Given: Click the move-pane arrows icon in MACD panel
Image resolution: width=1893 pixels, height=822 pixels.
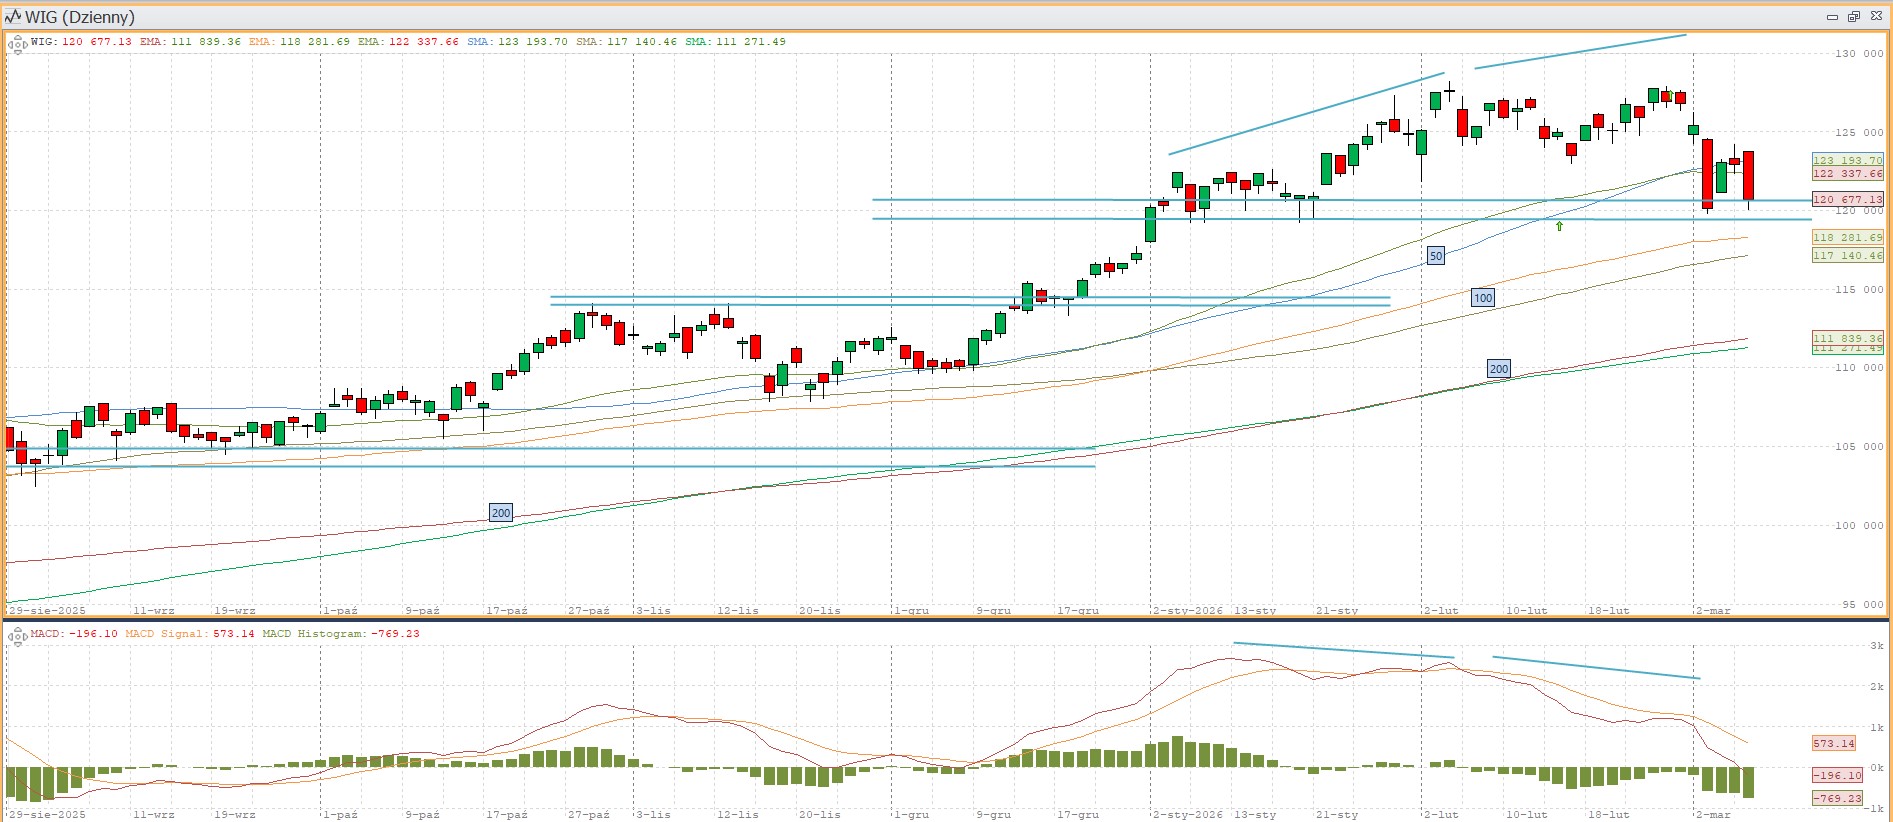Looking at the screenshot, I should 17,635.
